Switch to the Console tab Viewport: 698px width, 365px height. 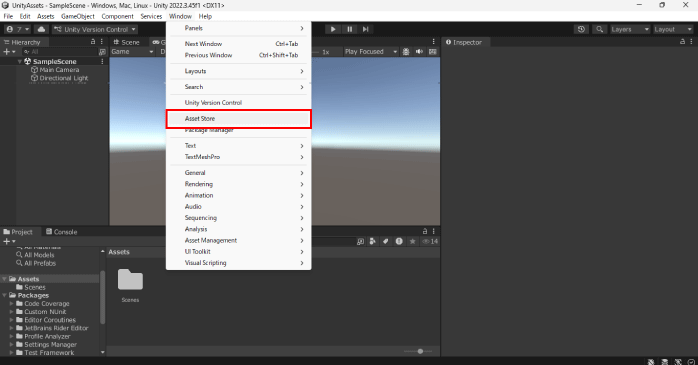pyautogui.click(x=62, y=232)
